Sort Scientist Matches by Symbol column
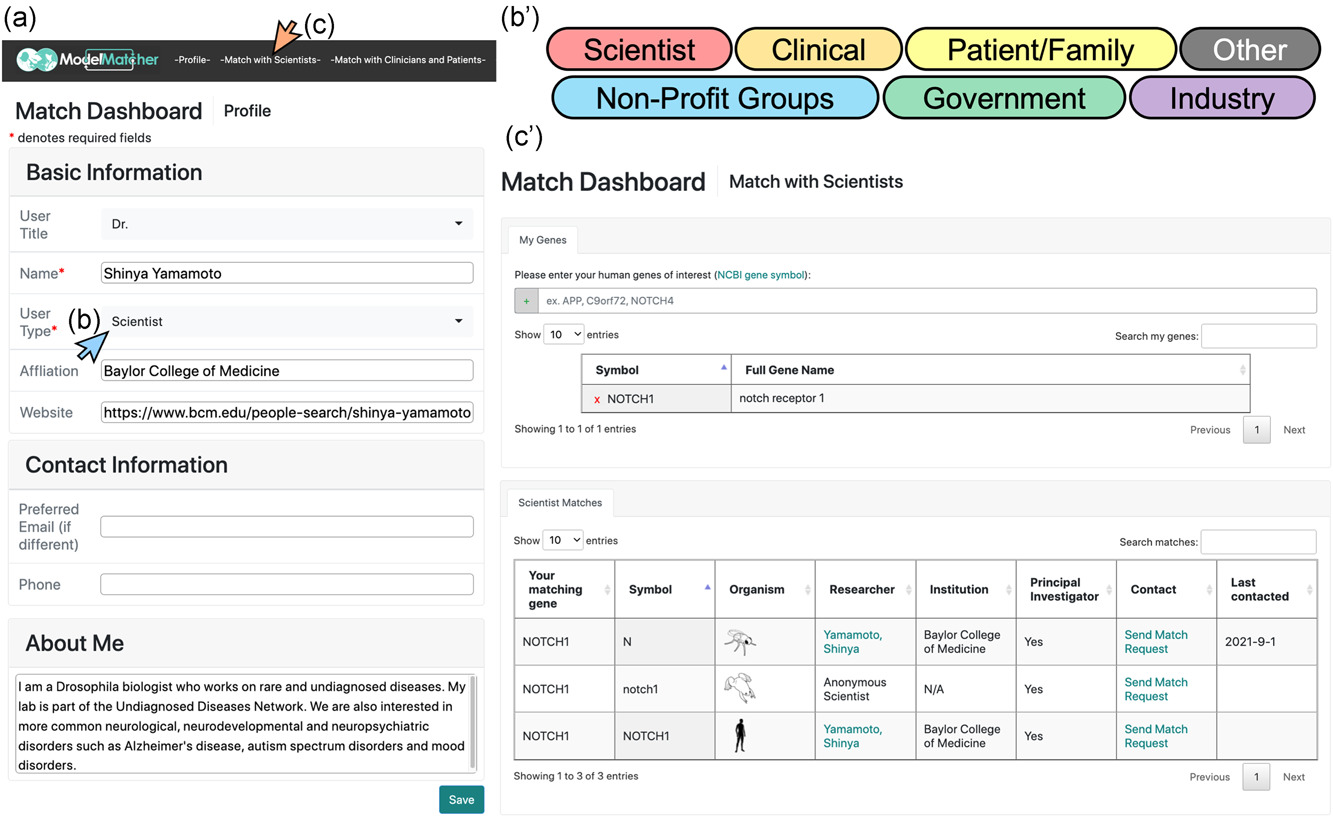 click(x=665, y=589)
